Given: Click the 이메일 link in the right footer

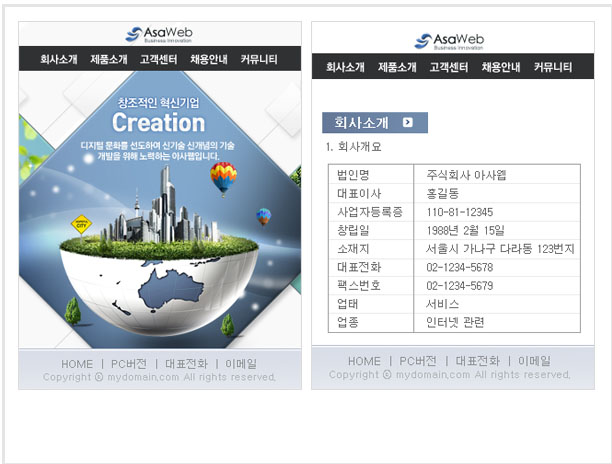Looking at the screenshot, I should pyautogui.click(x=534, y=361).
